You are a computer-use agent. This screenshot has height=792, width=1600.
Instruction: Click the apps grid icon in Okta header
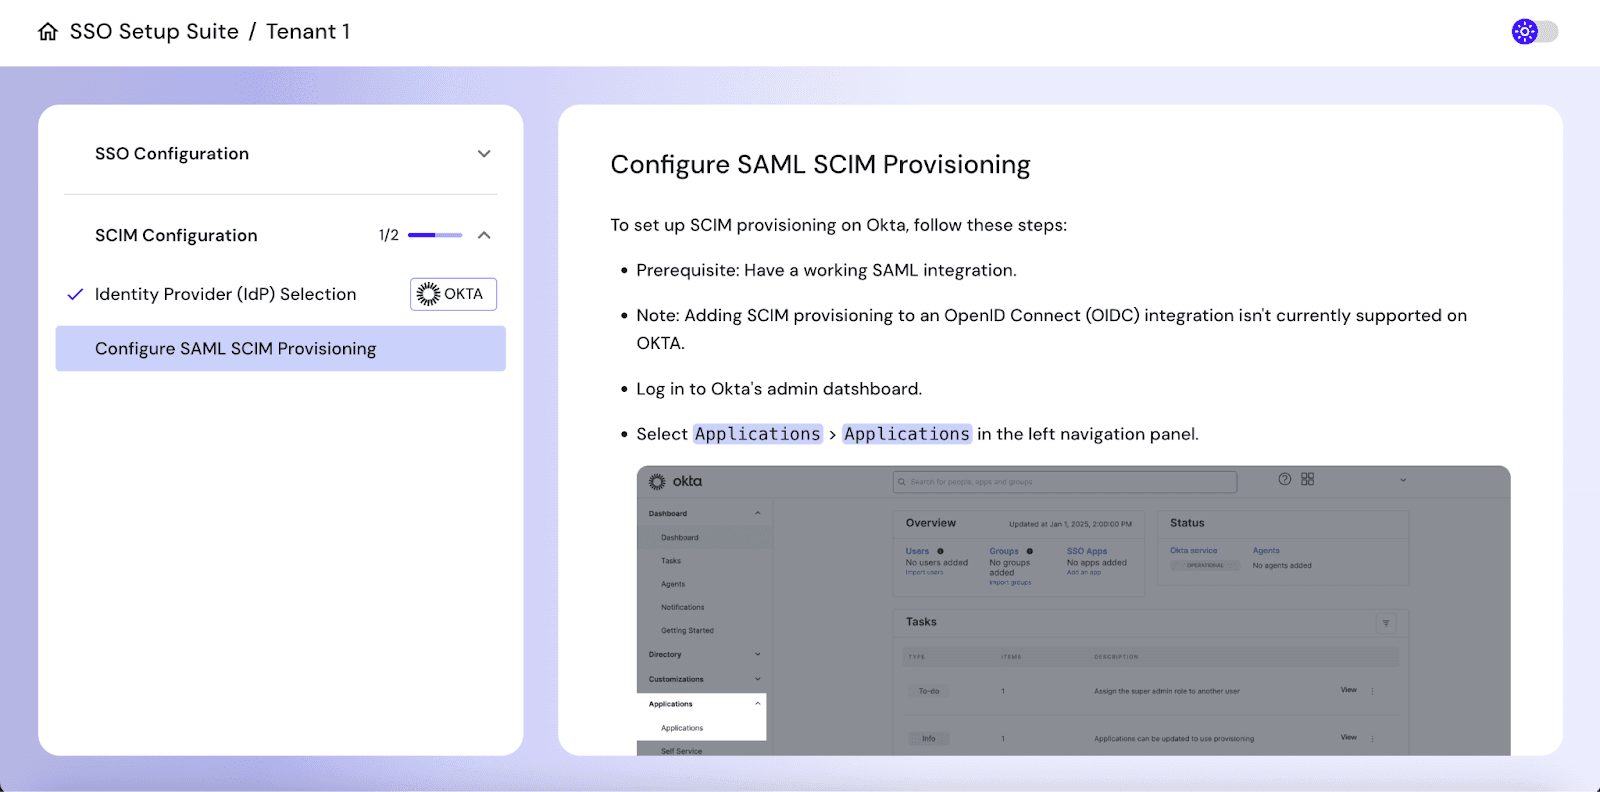1308,479
